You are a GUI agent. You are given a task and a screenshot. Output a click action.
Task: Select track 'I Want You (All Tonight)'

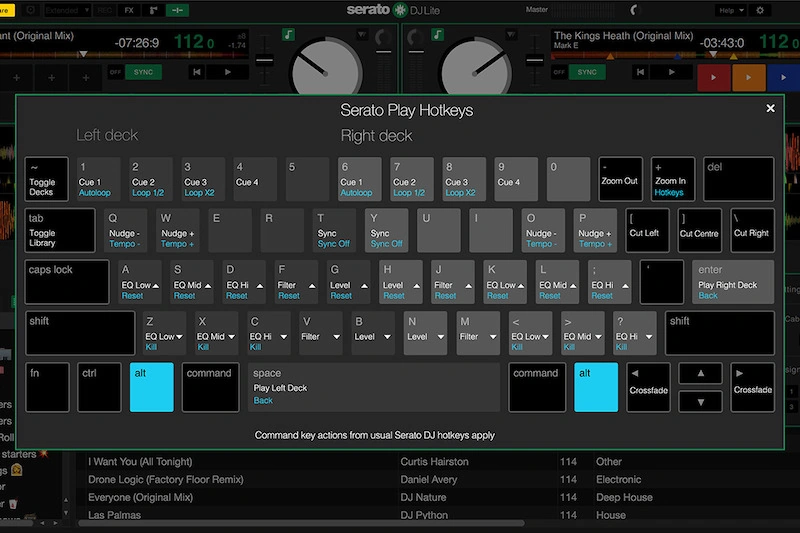click(x=140, y=462)
